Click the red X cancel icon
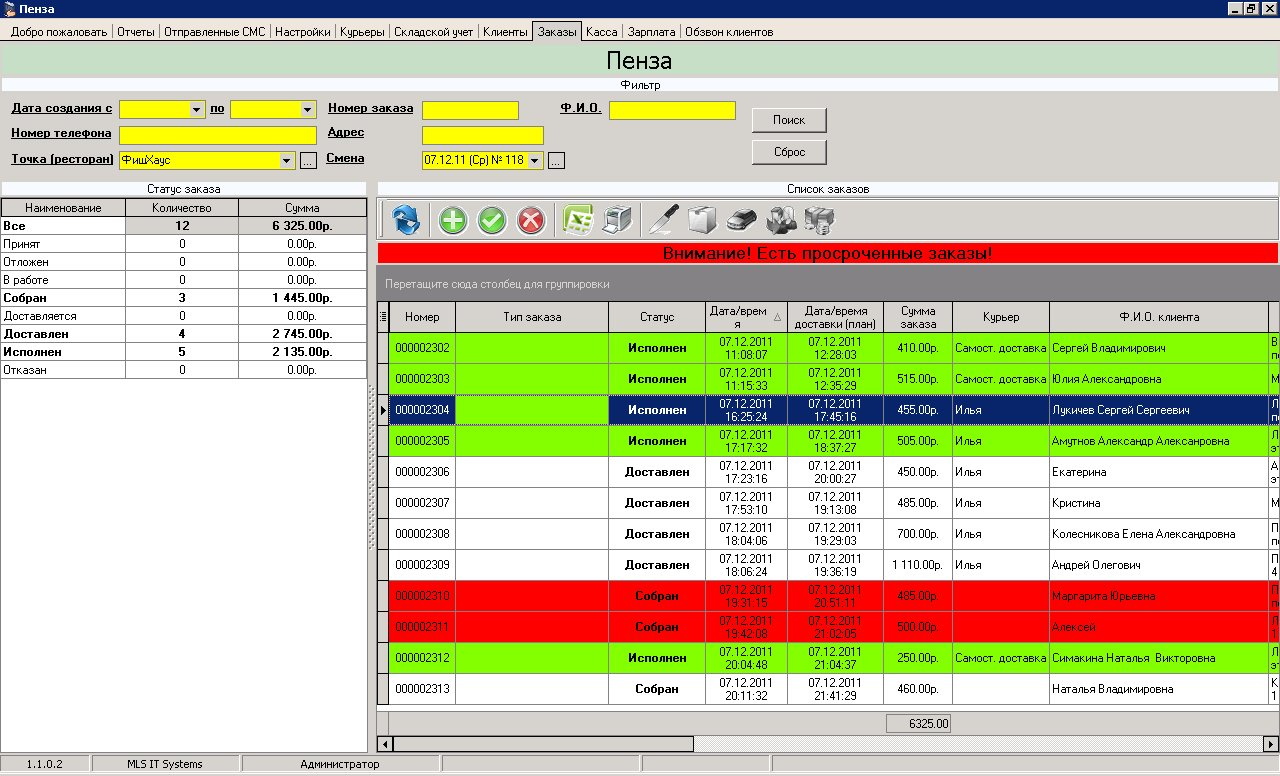Screen dimensions: 1280x776 click(x=531, y=220)
